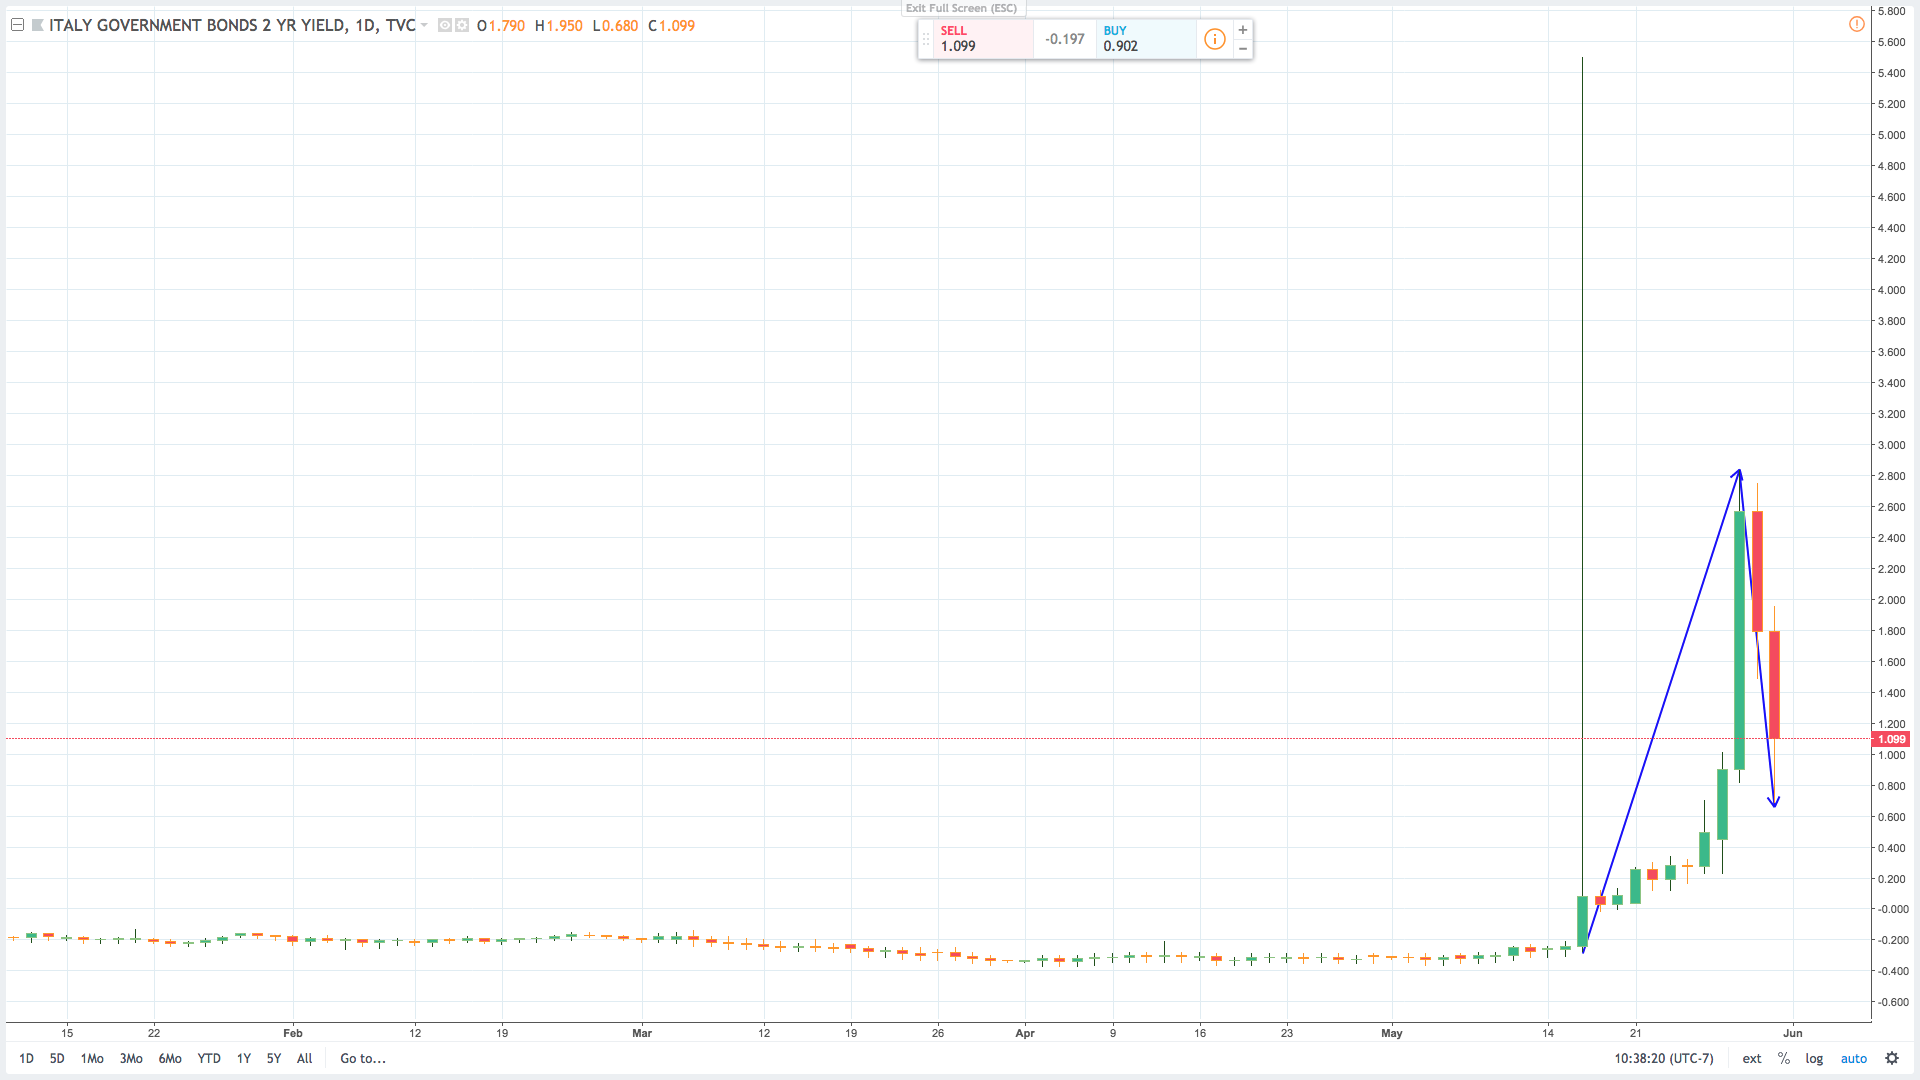This screenshot has width=1920, height=1080.
Task: Open chart settings gear icon
Action: tap(1892, 1058)
